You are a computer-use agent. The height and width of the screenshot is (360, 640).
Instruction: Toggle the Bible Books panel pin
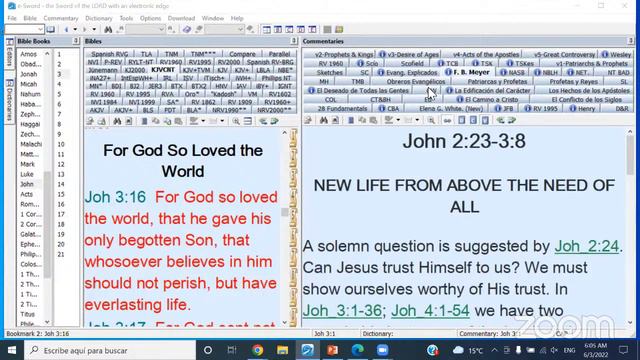(x=76, y=41)
